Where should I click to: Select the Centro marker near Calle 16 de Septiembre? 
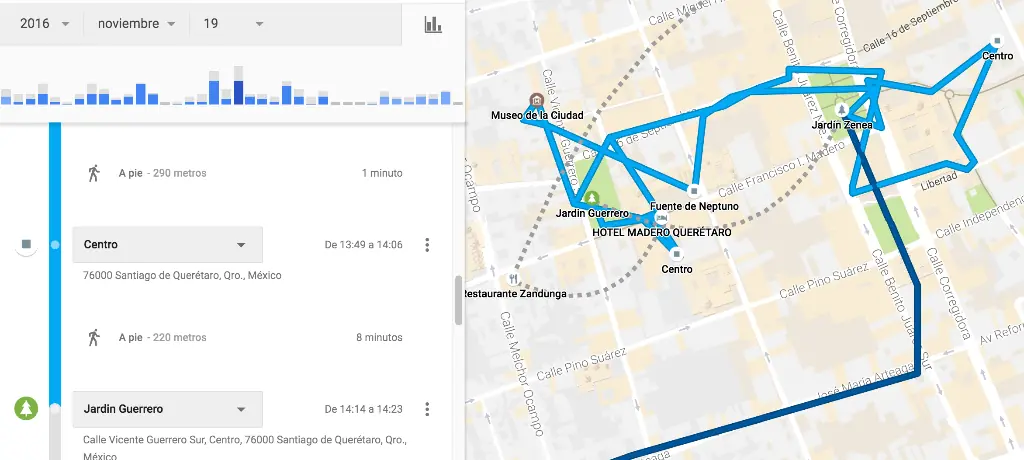pos(997,41)
